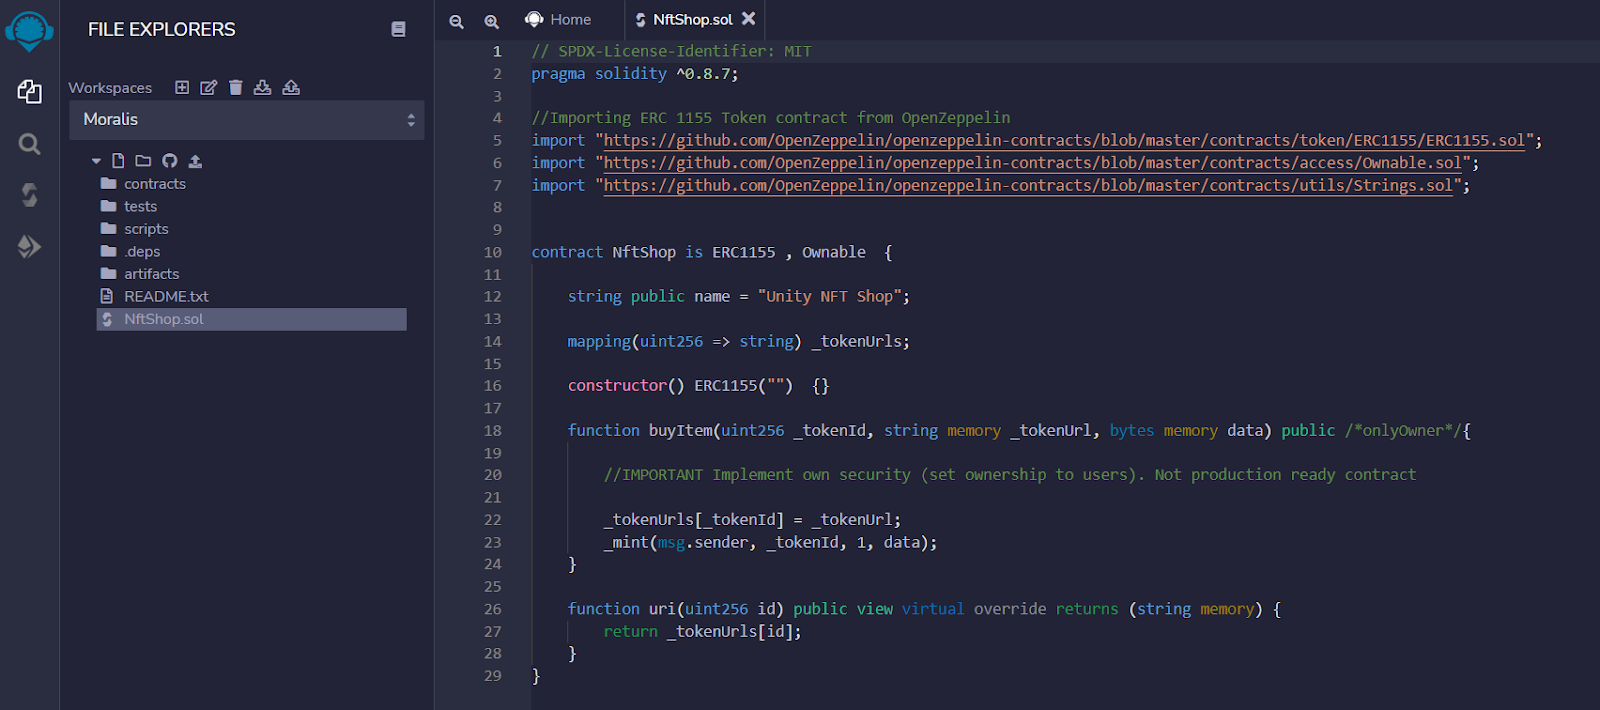Delete workspace with the trash icon

click(x=235, y=87)
